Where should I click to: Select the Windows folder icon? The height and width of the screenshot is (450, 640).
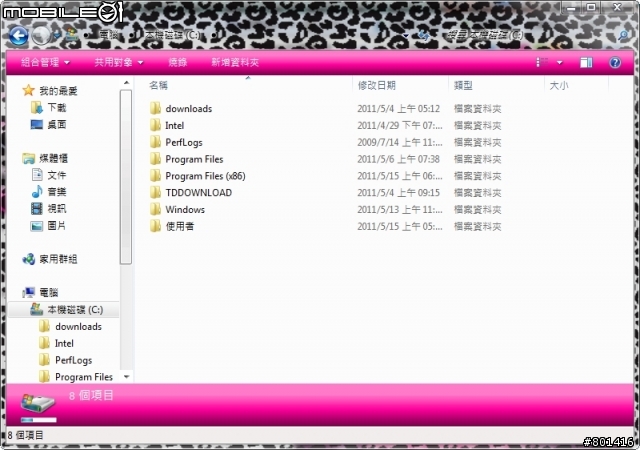155,209
